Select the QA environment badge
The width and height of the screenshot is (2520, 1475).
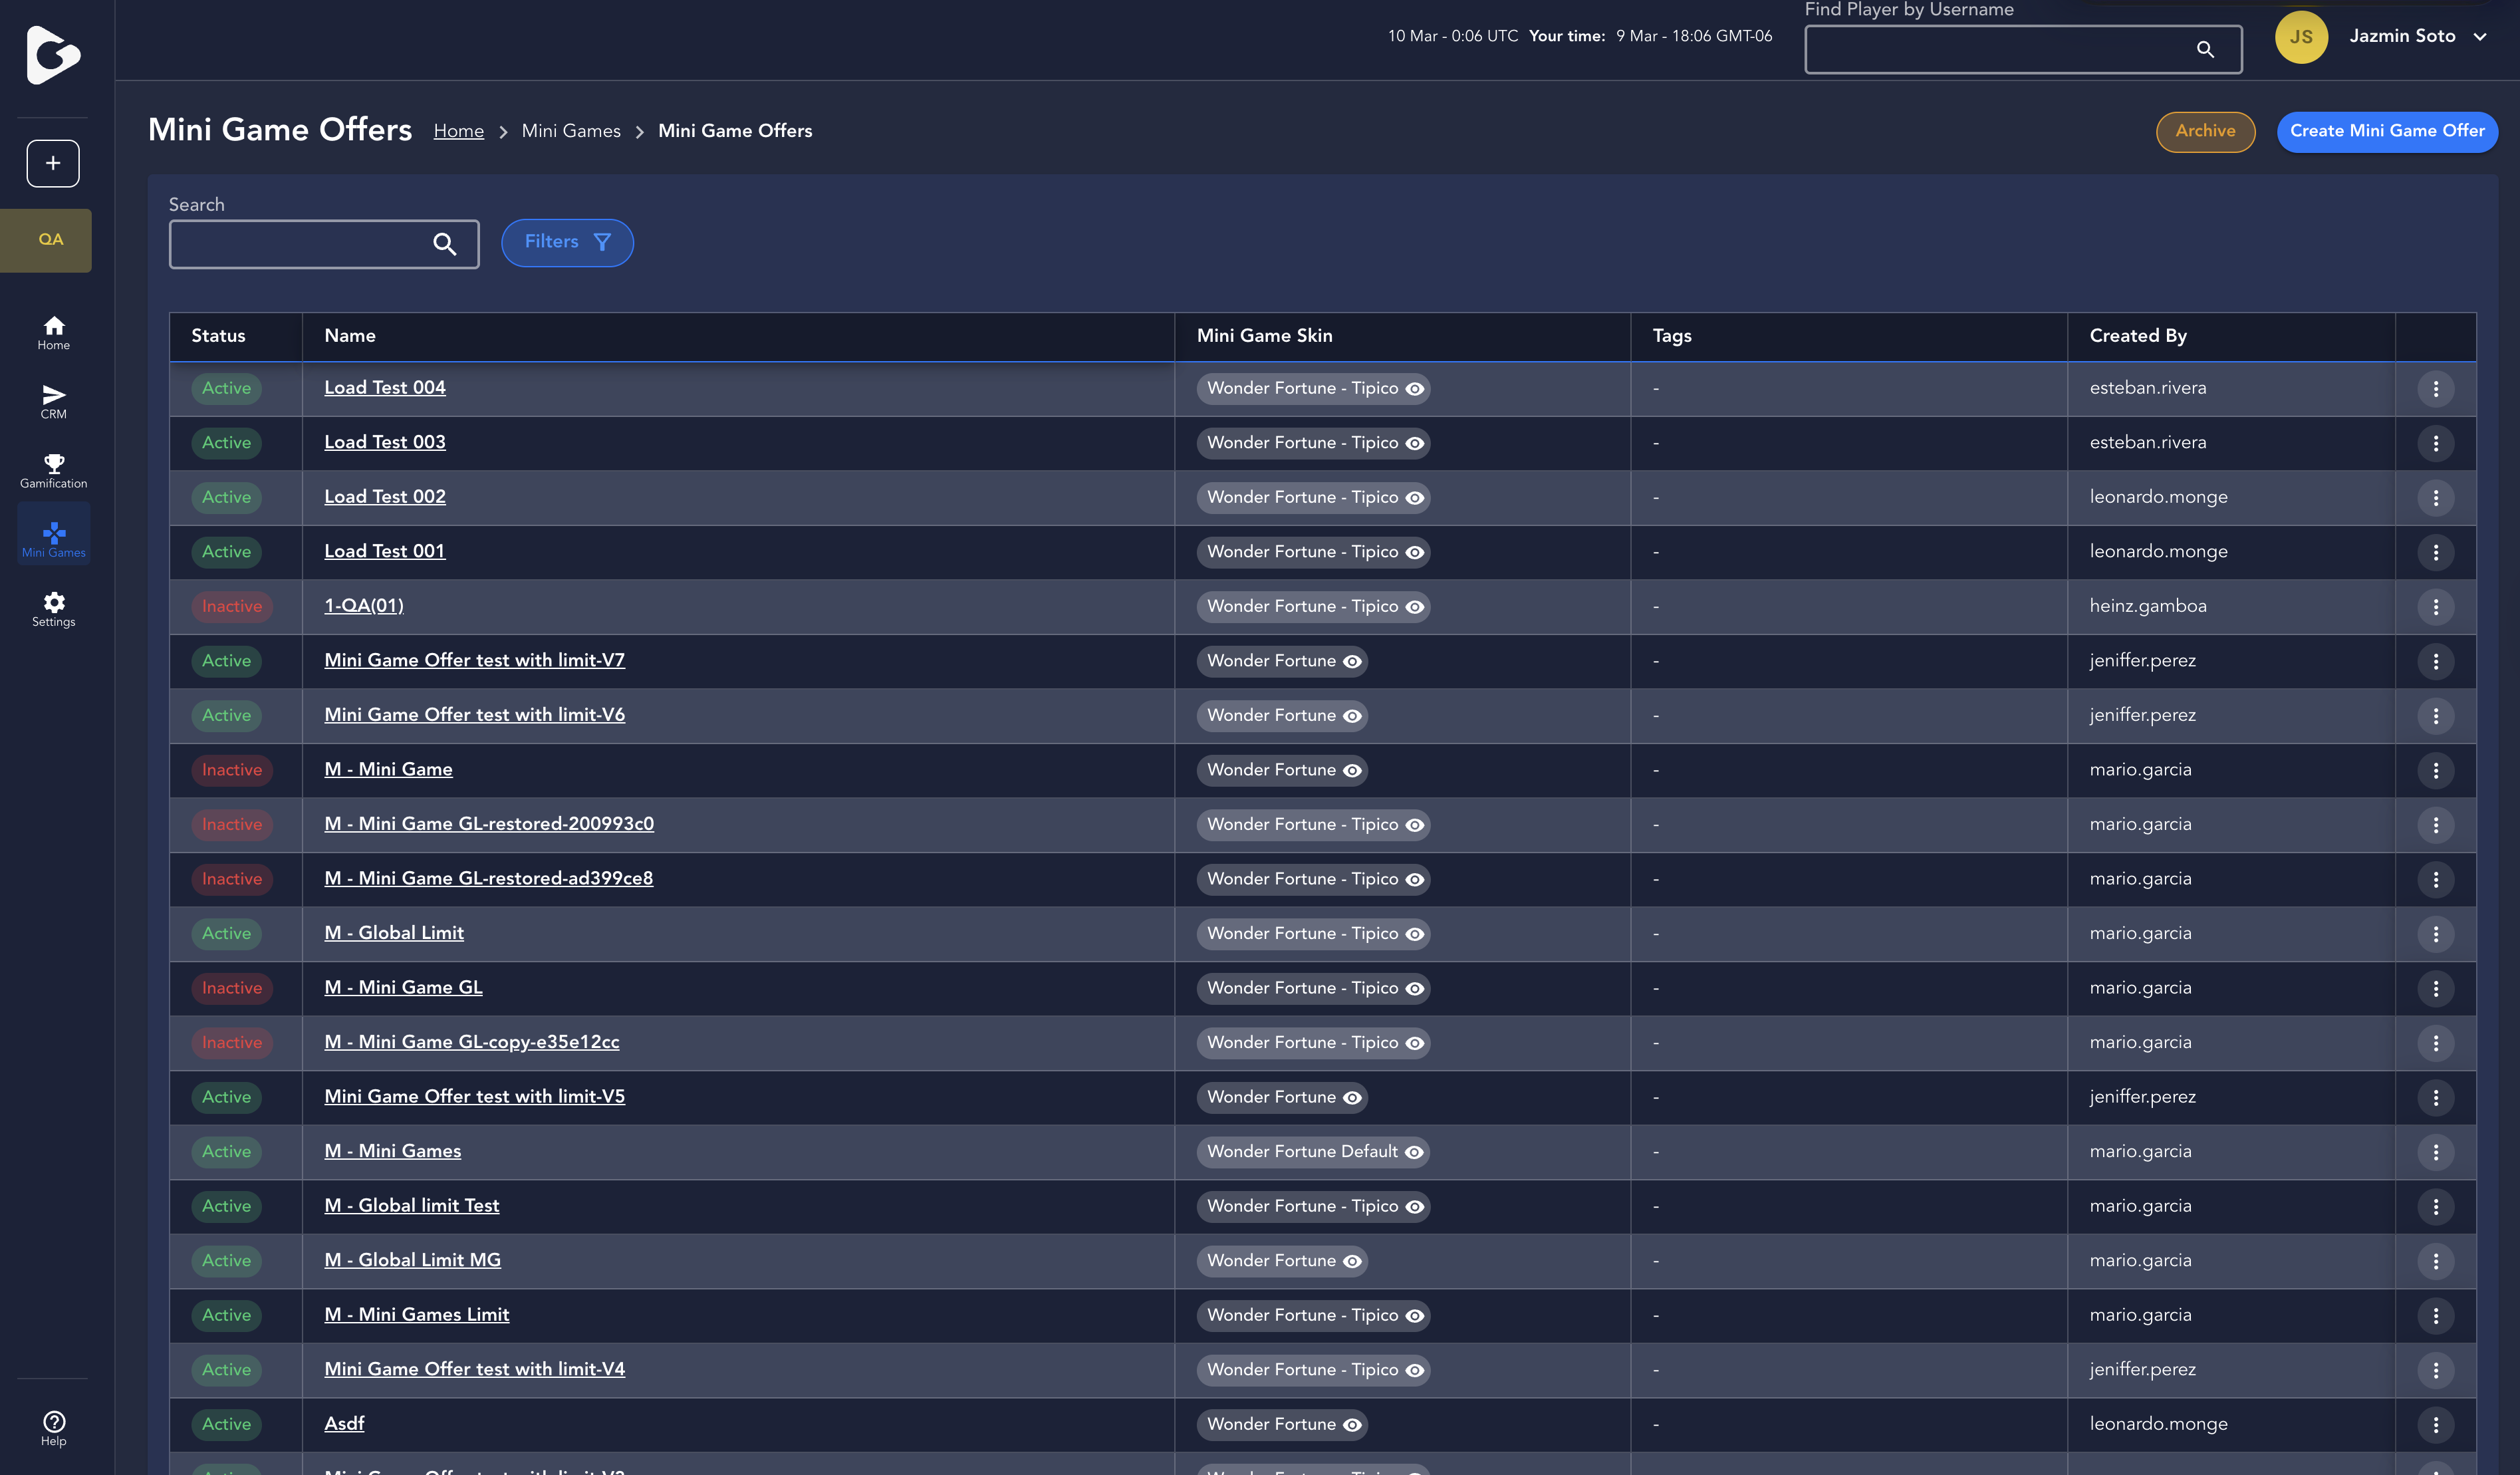50,240
